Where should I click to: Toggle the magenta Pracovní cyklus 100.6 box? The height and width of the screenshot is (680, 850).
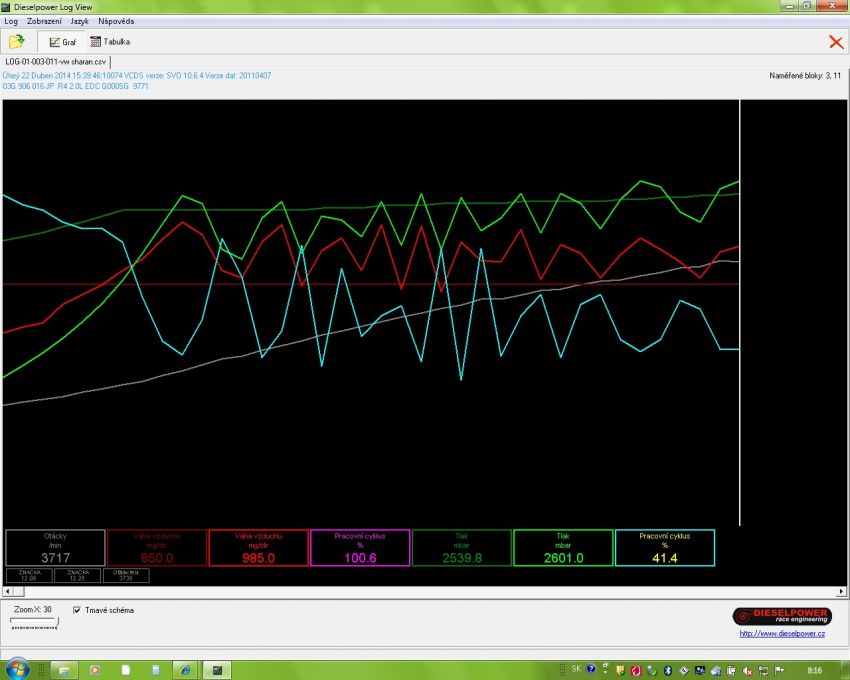[x=360, y=548]
